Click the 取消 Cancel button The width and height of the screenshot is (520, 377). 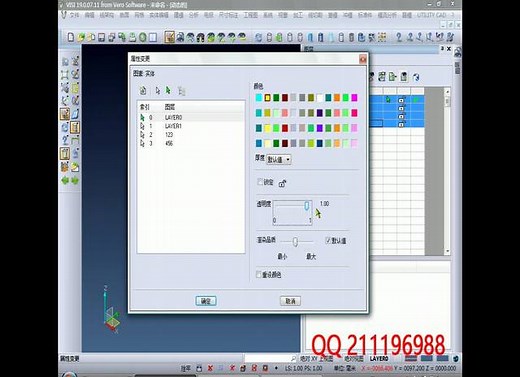[x=290, y=301]
